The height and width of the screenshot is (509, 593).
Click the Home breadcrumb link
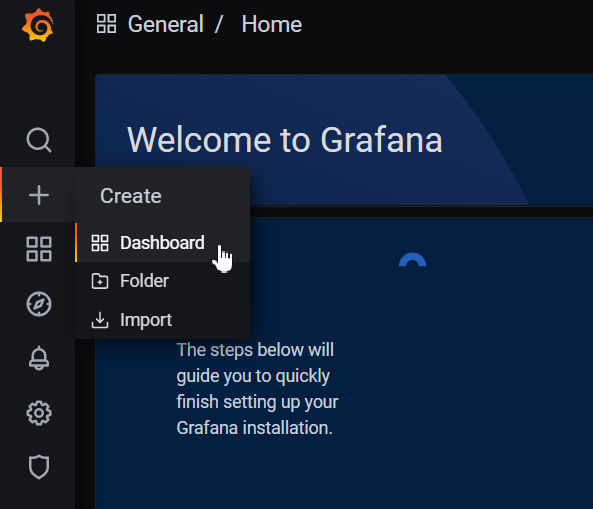tap(272, 24)
